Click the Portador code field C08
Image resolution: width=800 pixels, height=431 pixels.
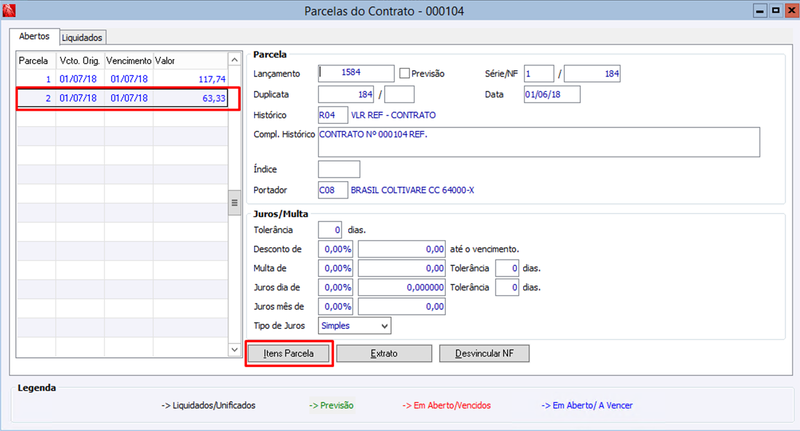tap(333, 190)
